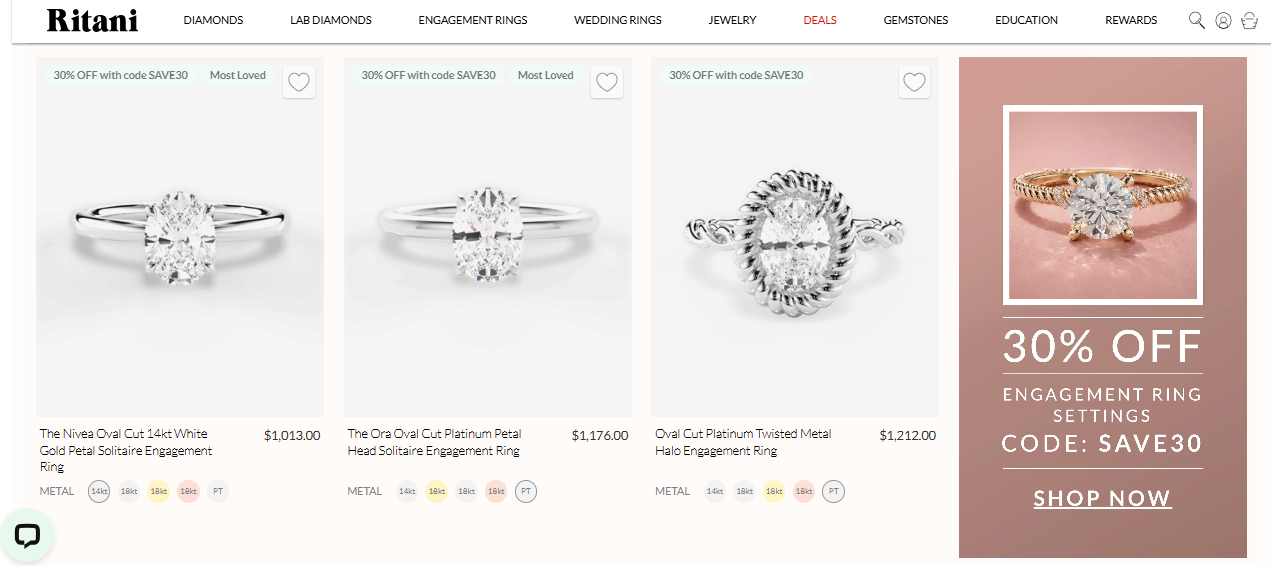This screenshot has width=1271, height=566.
Task: Choose 14kt white metal for Ora ring
Action: 407,492
